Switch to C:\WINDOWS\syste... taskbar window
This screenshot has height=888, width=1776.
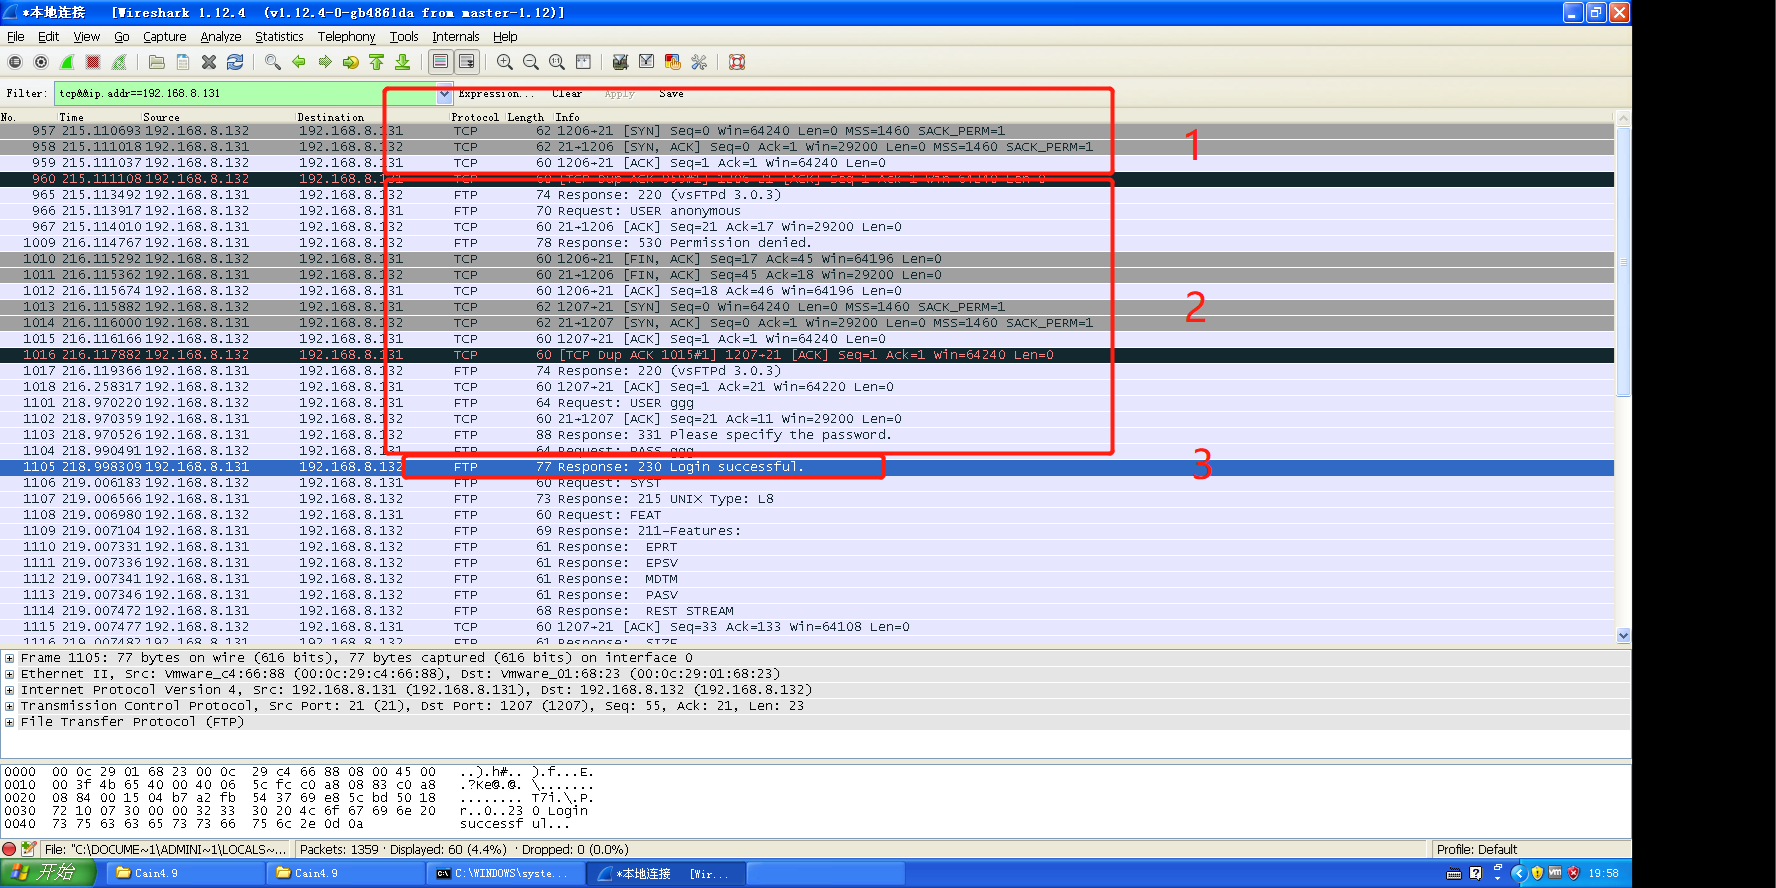click(x=505, y=873)
